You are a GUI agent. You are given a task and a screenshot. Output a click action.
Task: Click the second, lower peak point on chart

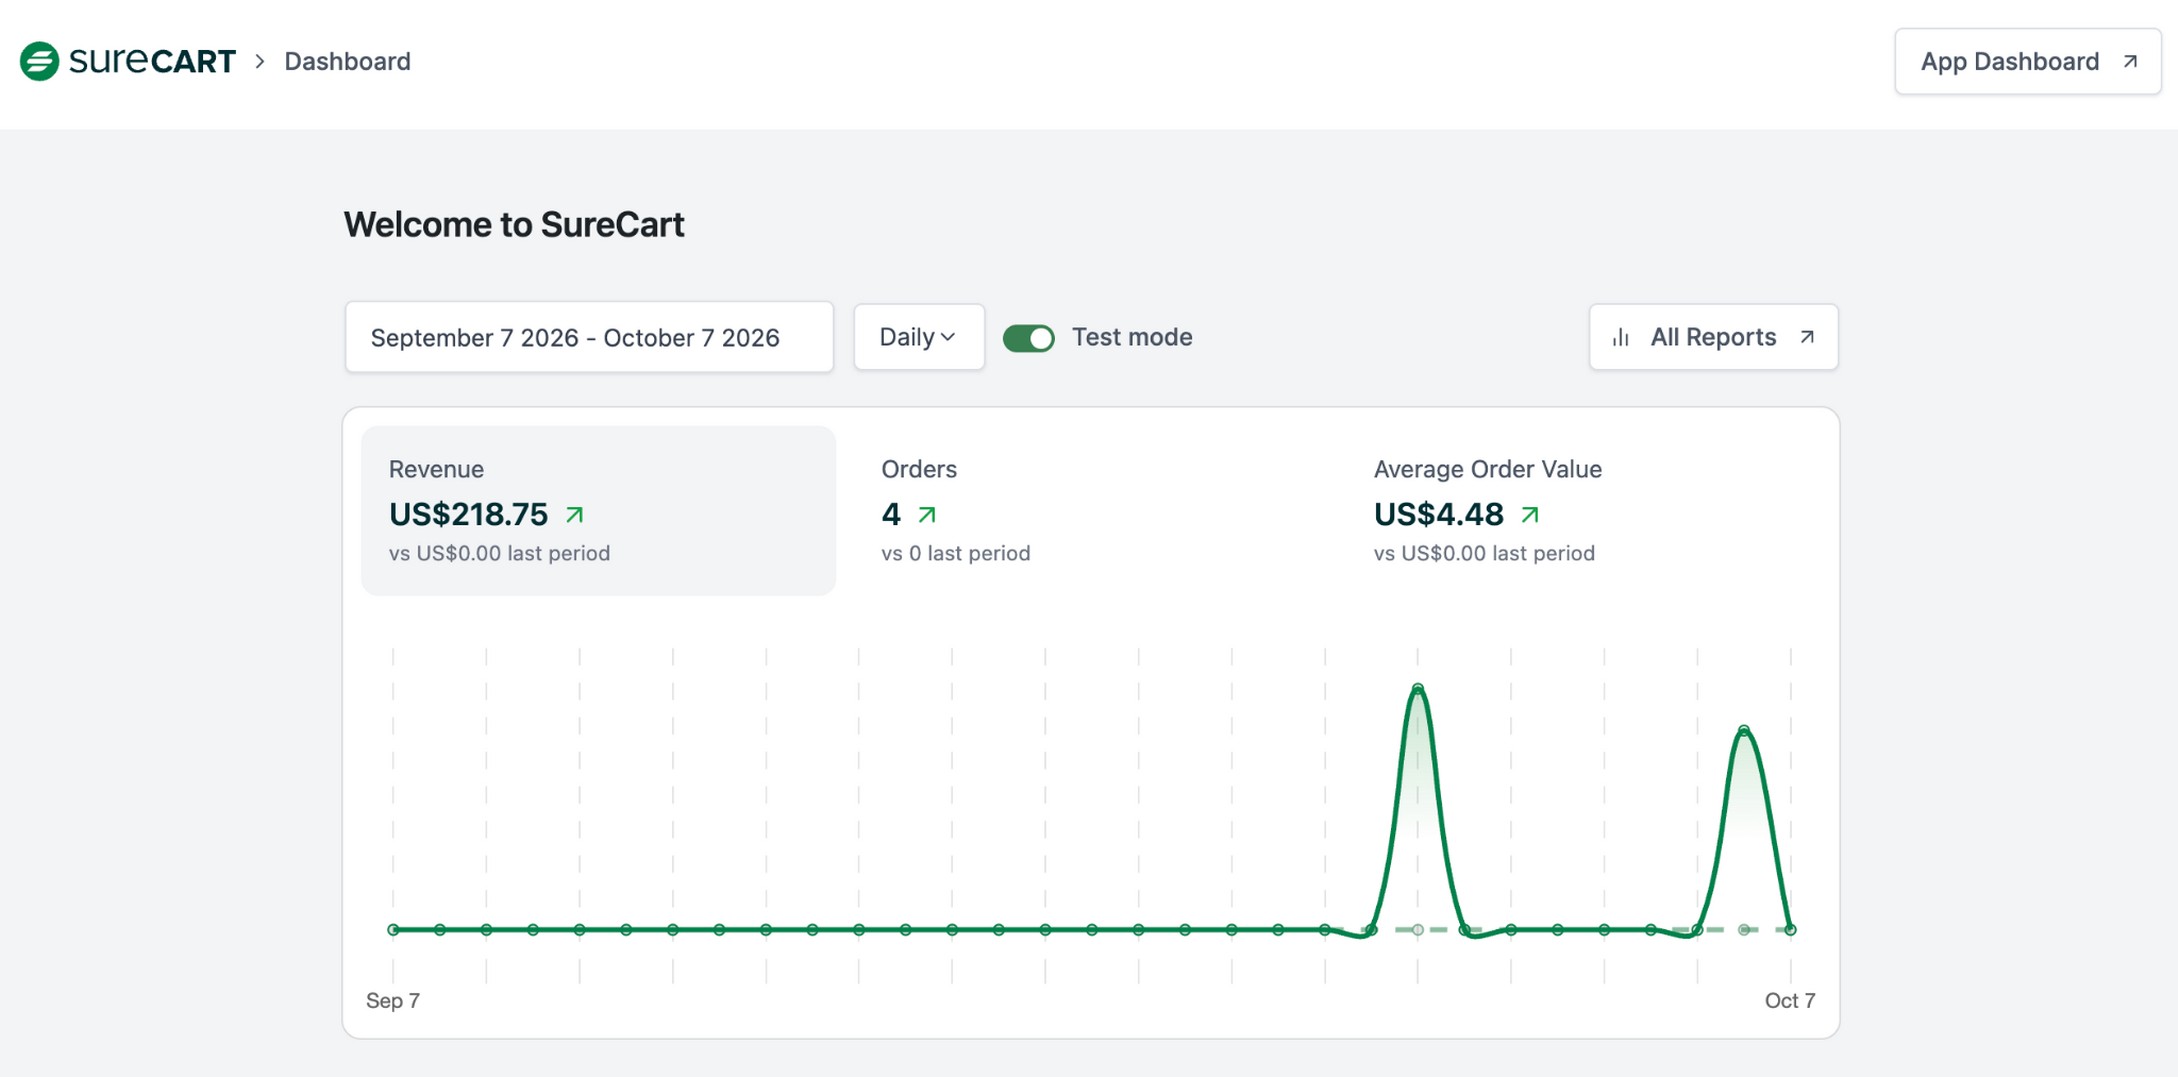1744,731
